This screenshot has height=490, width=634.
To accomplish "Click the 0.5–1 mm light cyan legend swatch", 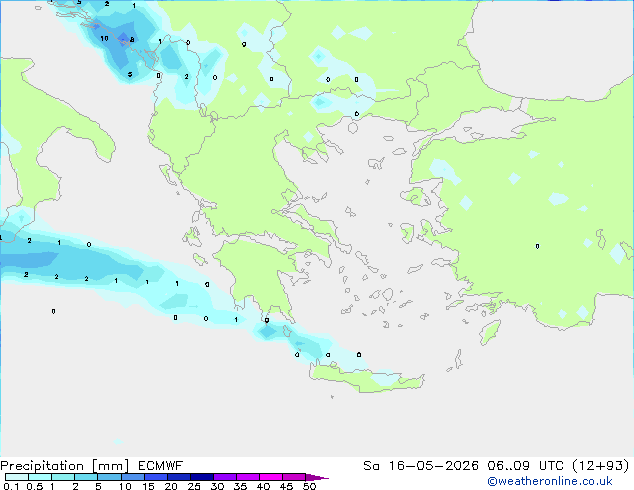I will click(40, 477).
